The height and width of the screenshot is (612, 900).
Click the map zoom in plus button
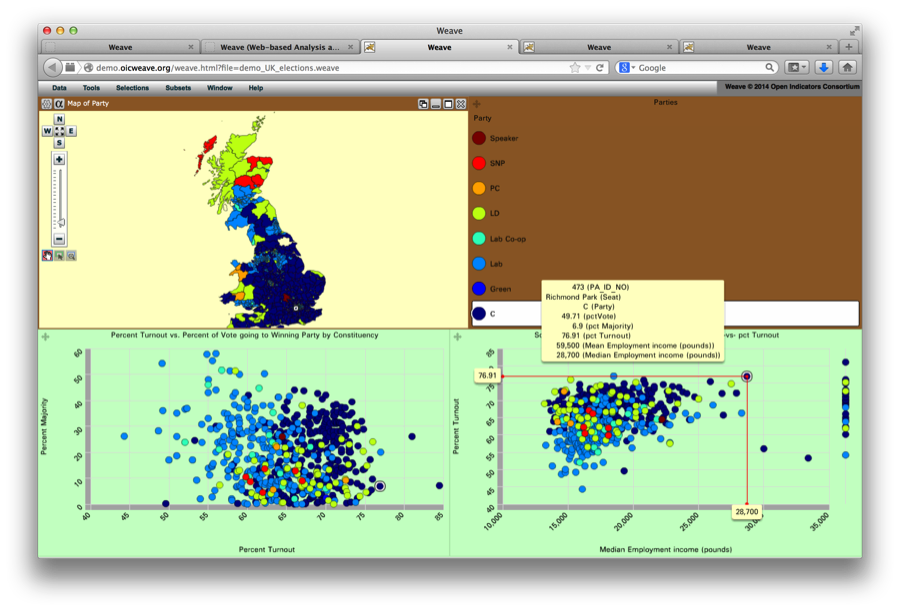(59, 159)
